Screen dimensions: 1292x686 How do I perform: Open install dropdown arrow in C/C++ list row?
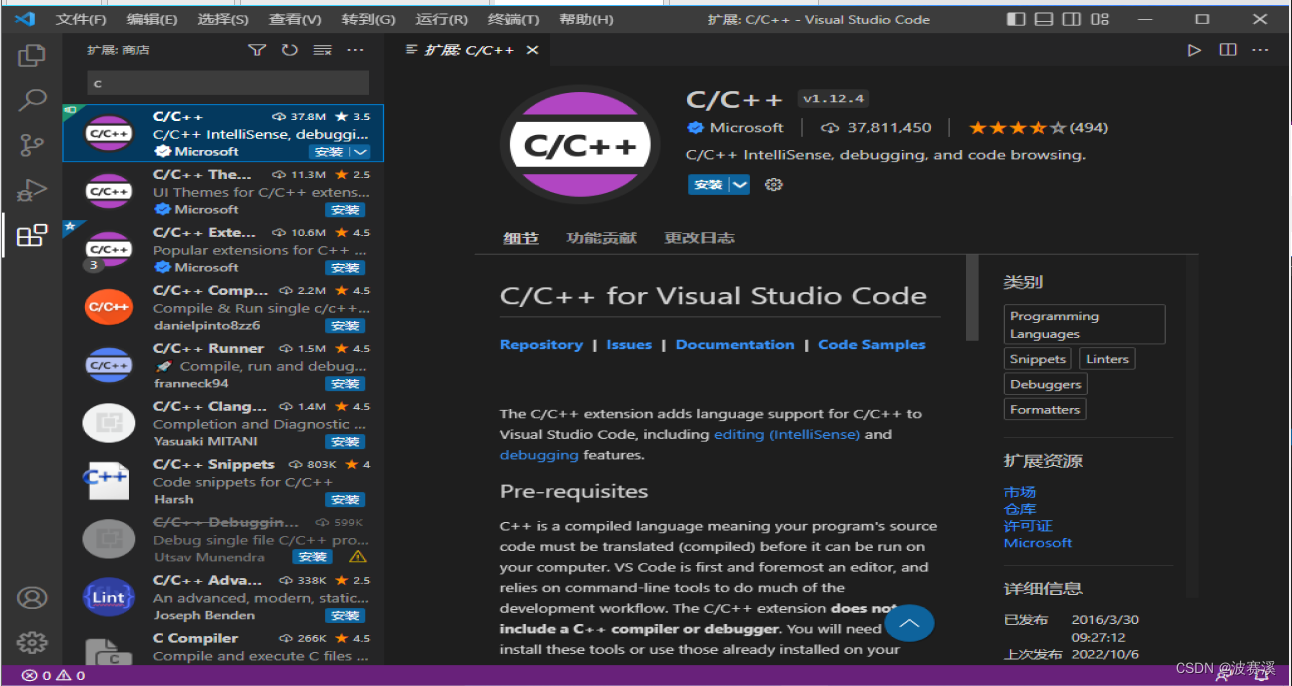[361, 152]
